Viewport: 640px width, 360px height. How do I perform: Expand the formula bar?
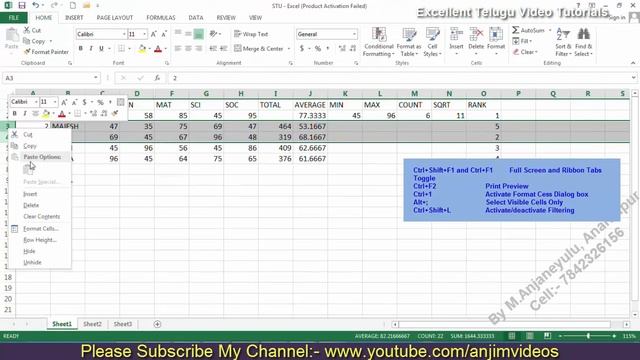coord(633,78)
